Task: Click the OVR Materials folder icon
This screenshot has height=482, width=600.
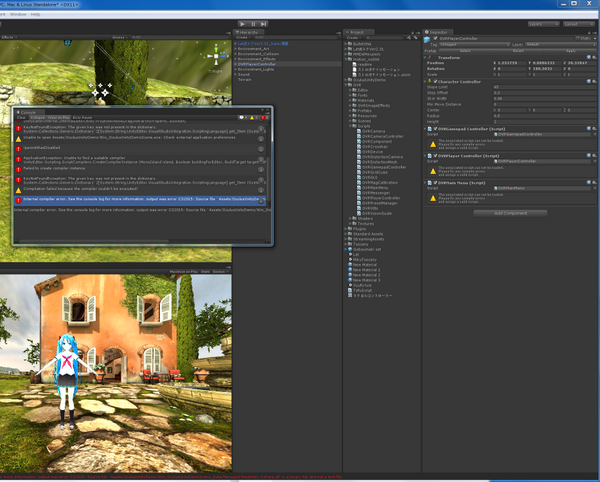Action: point(354,100)
